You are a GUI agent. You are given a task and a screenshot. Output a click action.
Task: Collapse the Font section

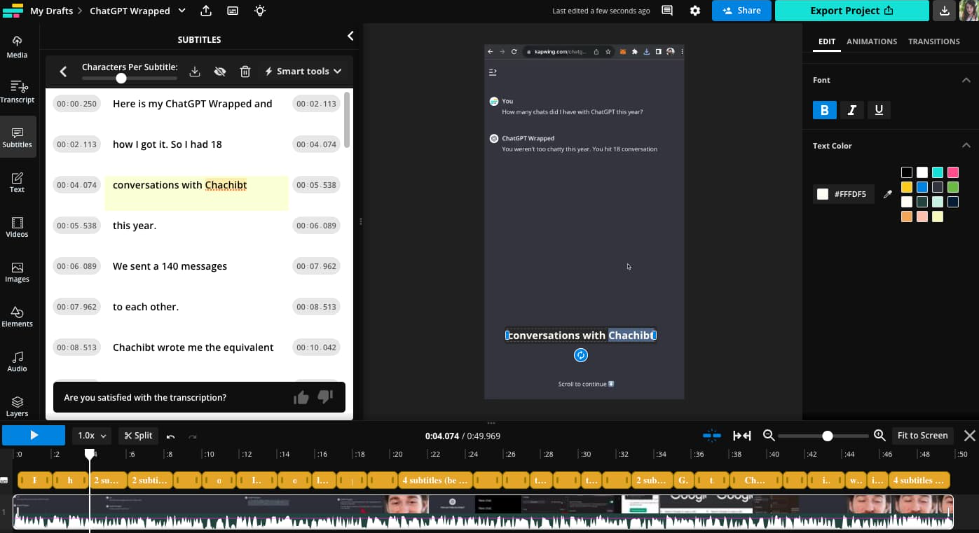click(966, 80)
